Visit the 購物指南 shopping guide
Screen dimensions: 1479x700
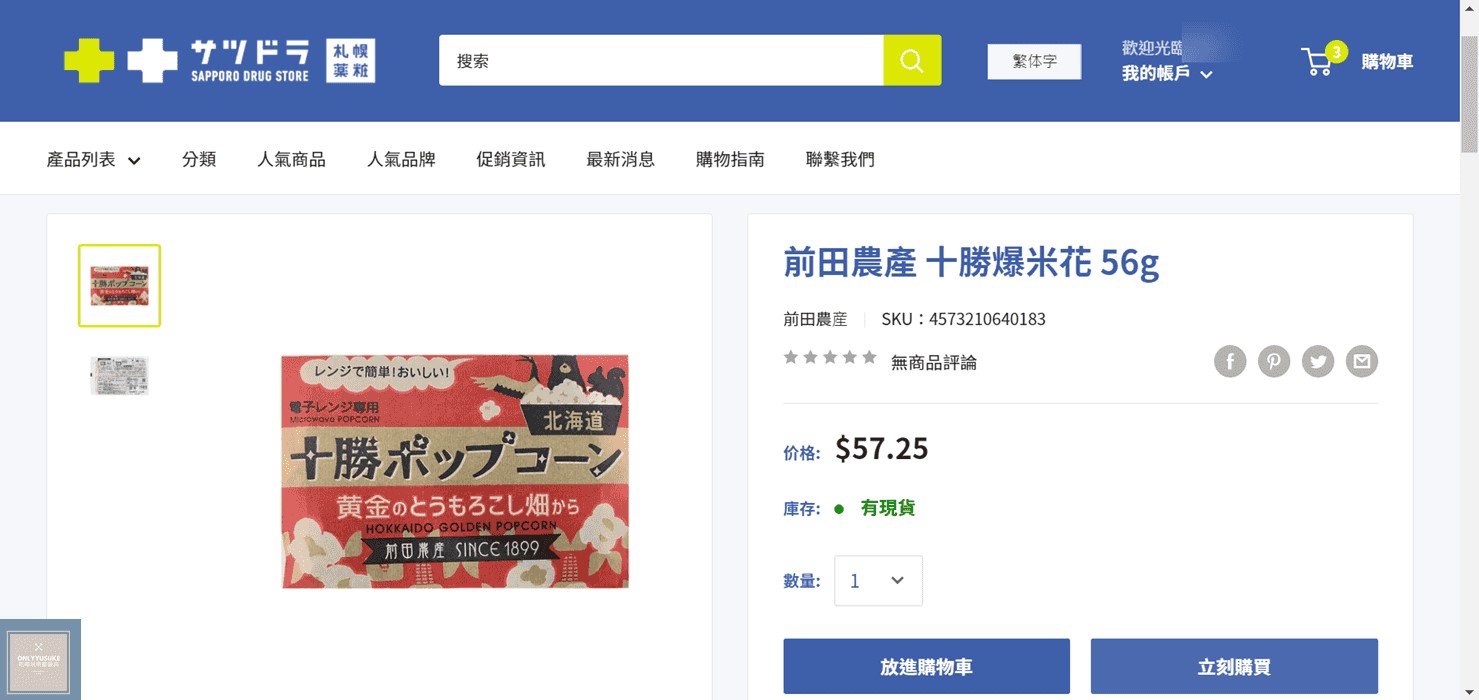pos(730,158)
